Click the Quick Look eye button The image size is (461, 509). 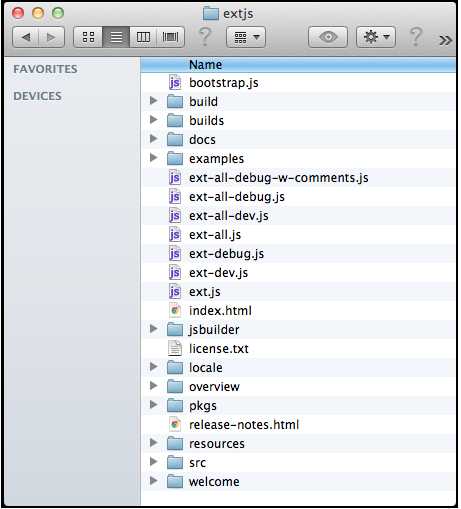[328, 37]
